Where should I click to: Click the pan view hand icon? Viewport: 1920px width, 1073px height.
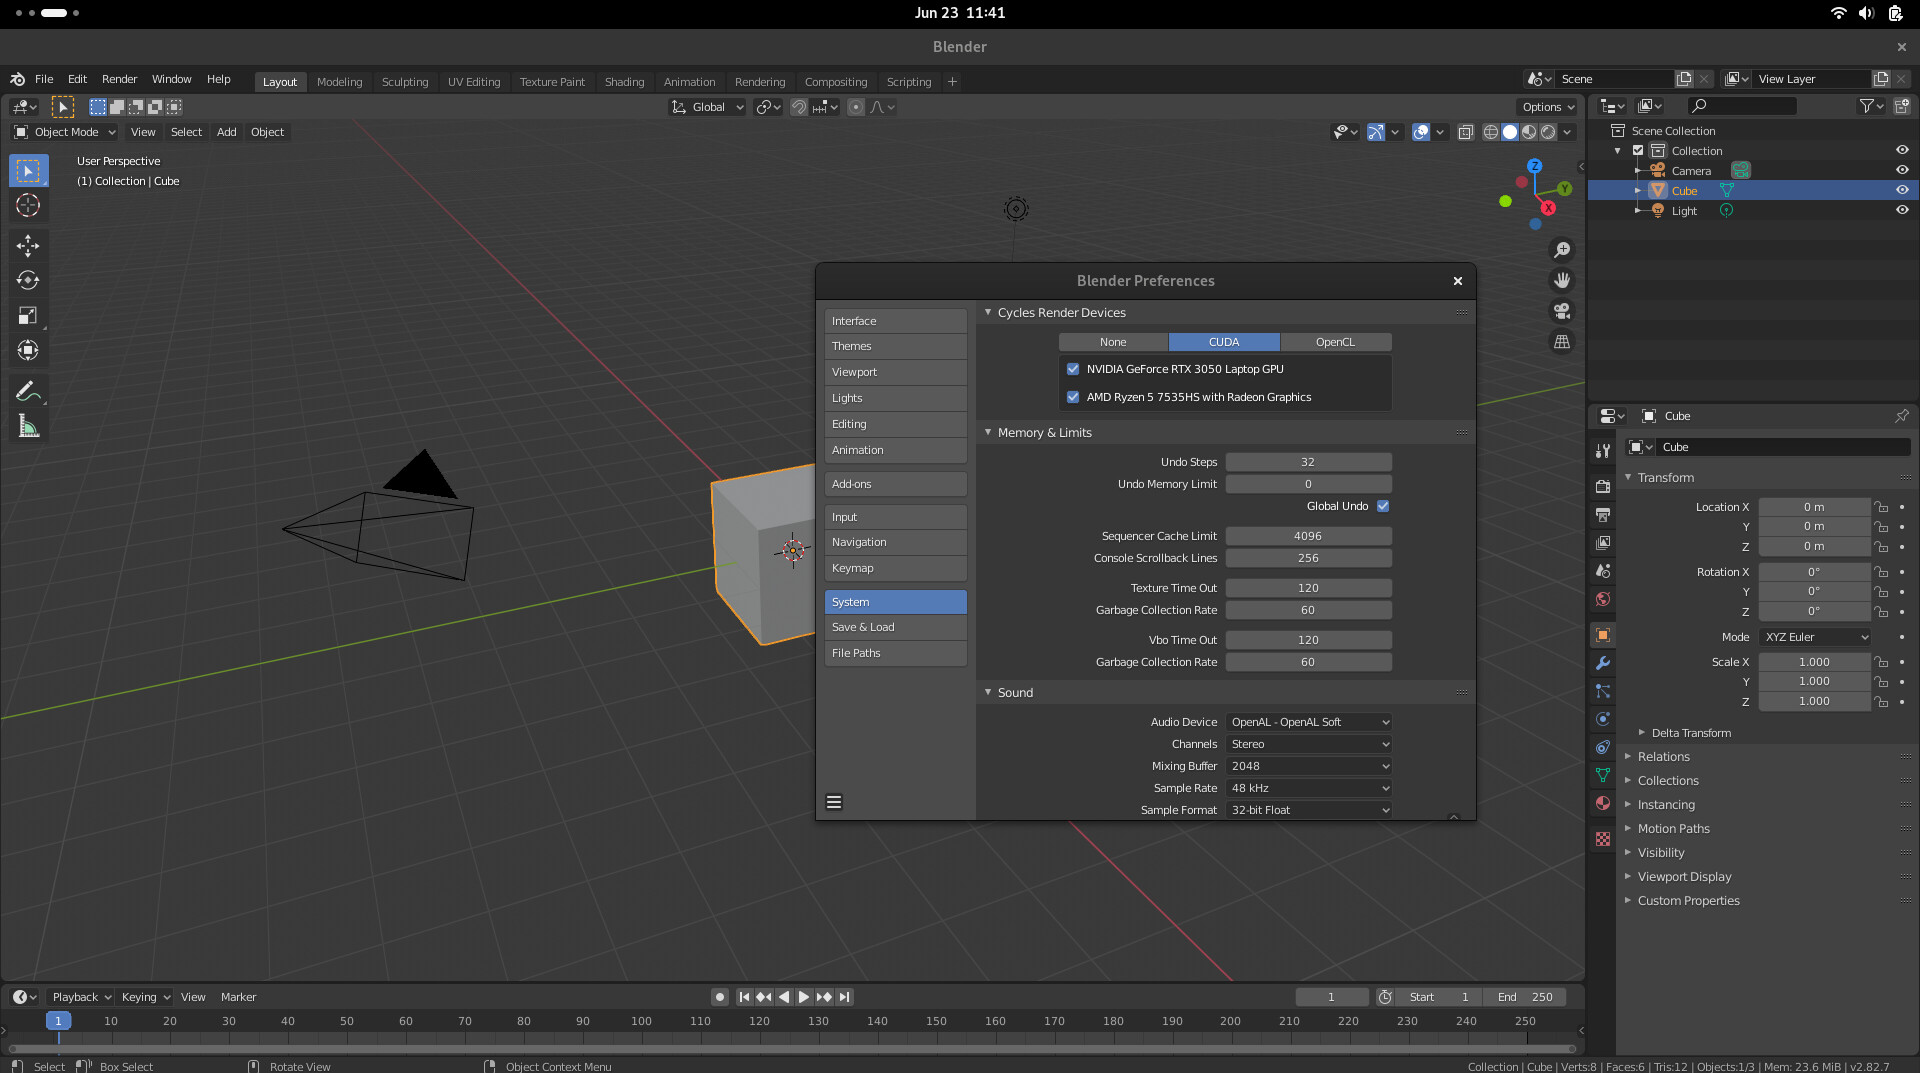[x=1561, y=281]
